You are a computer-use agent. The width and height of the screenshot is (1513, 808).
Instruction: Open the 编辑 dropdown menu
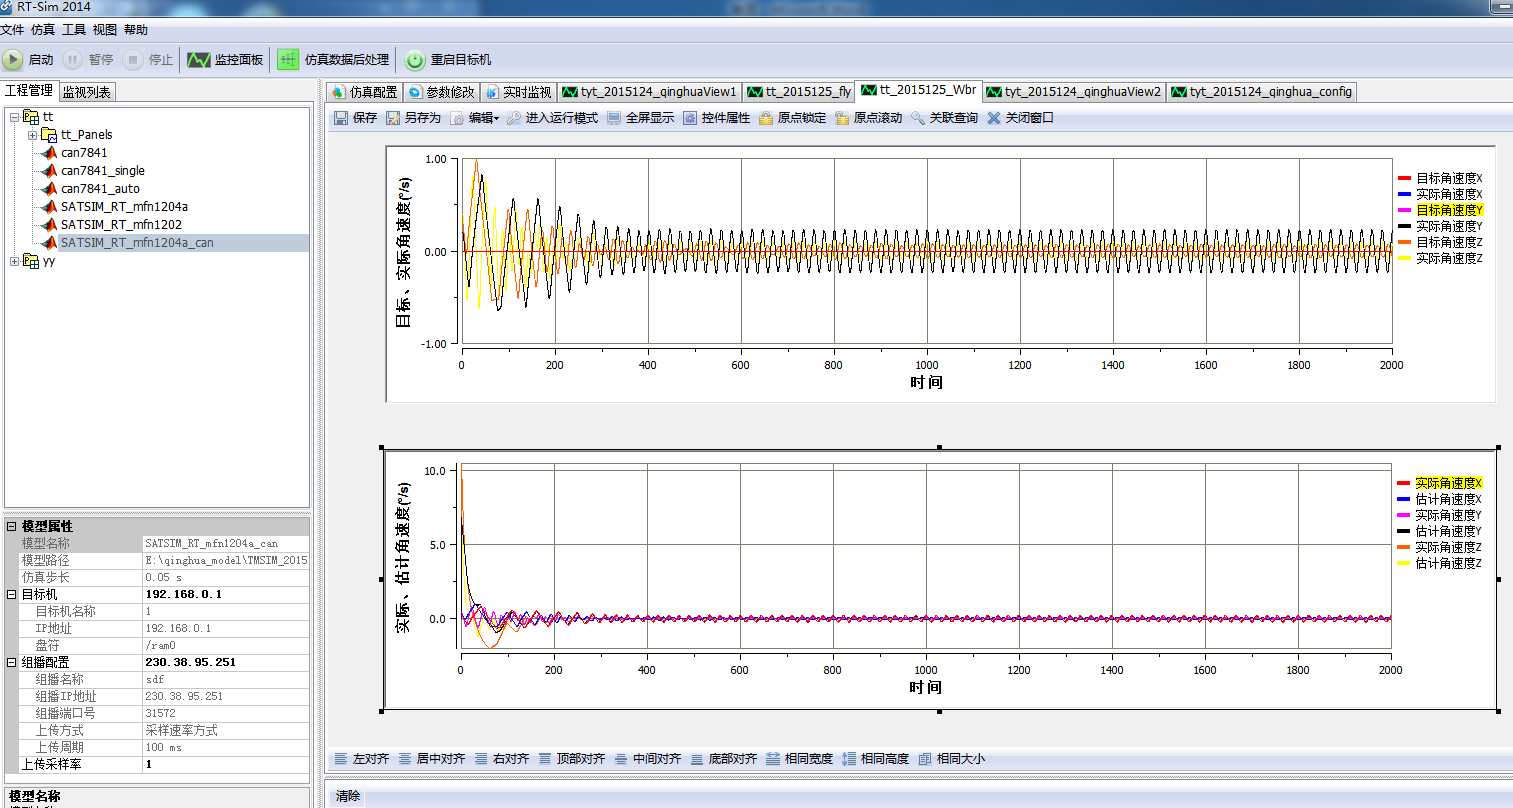[x=482, y=118]
